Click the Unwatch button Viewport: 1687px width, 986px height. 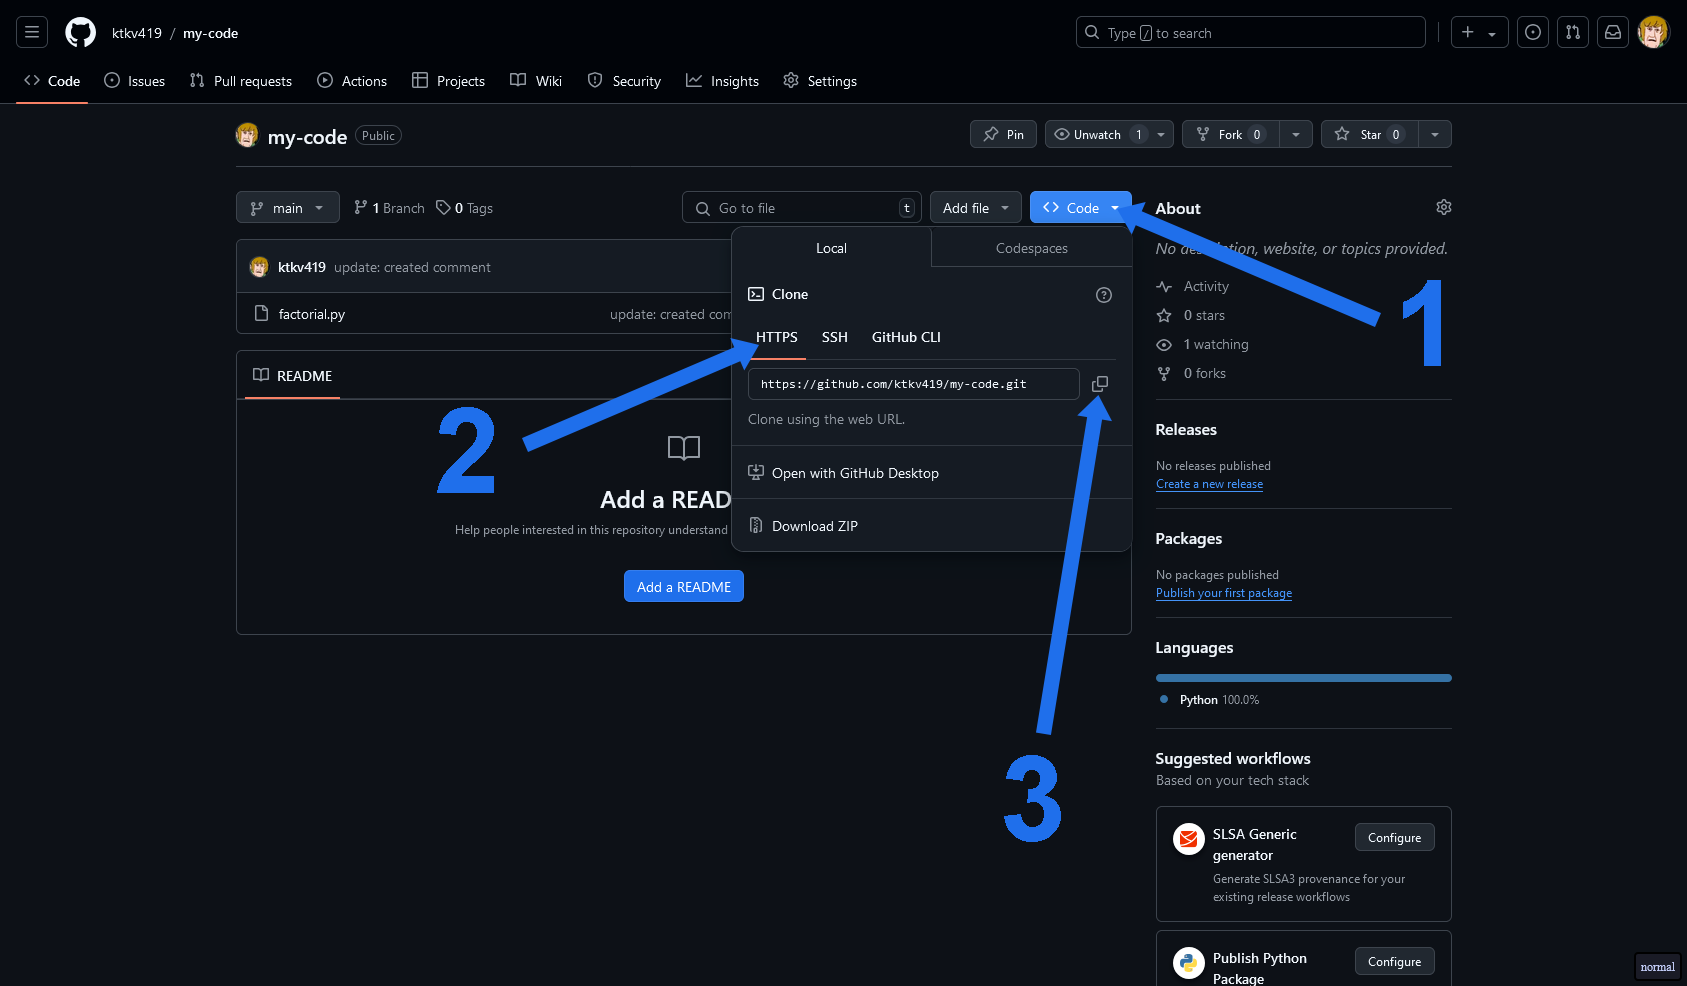pos(1097,134)
